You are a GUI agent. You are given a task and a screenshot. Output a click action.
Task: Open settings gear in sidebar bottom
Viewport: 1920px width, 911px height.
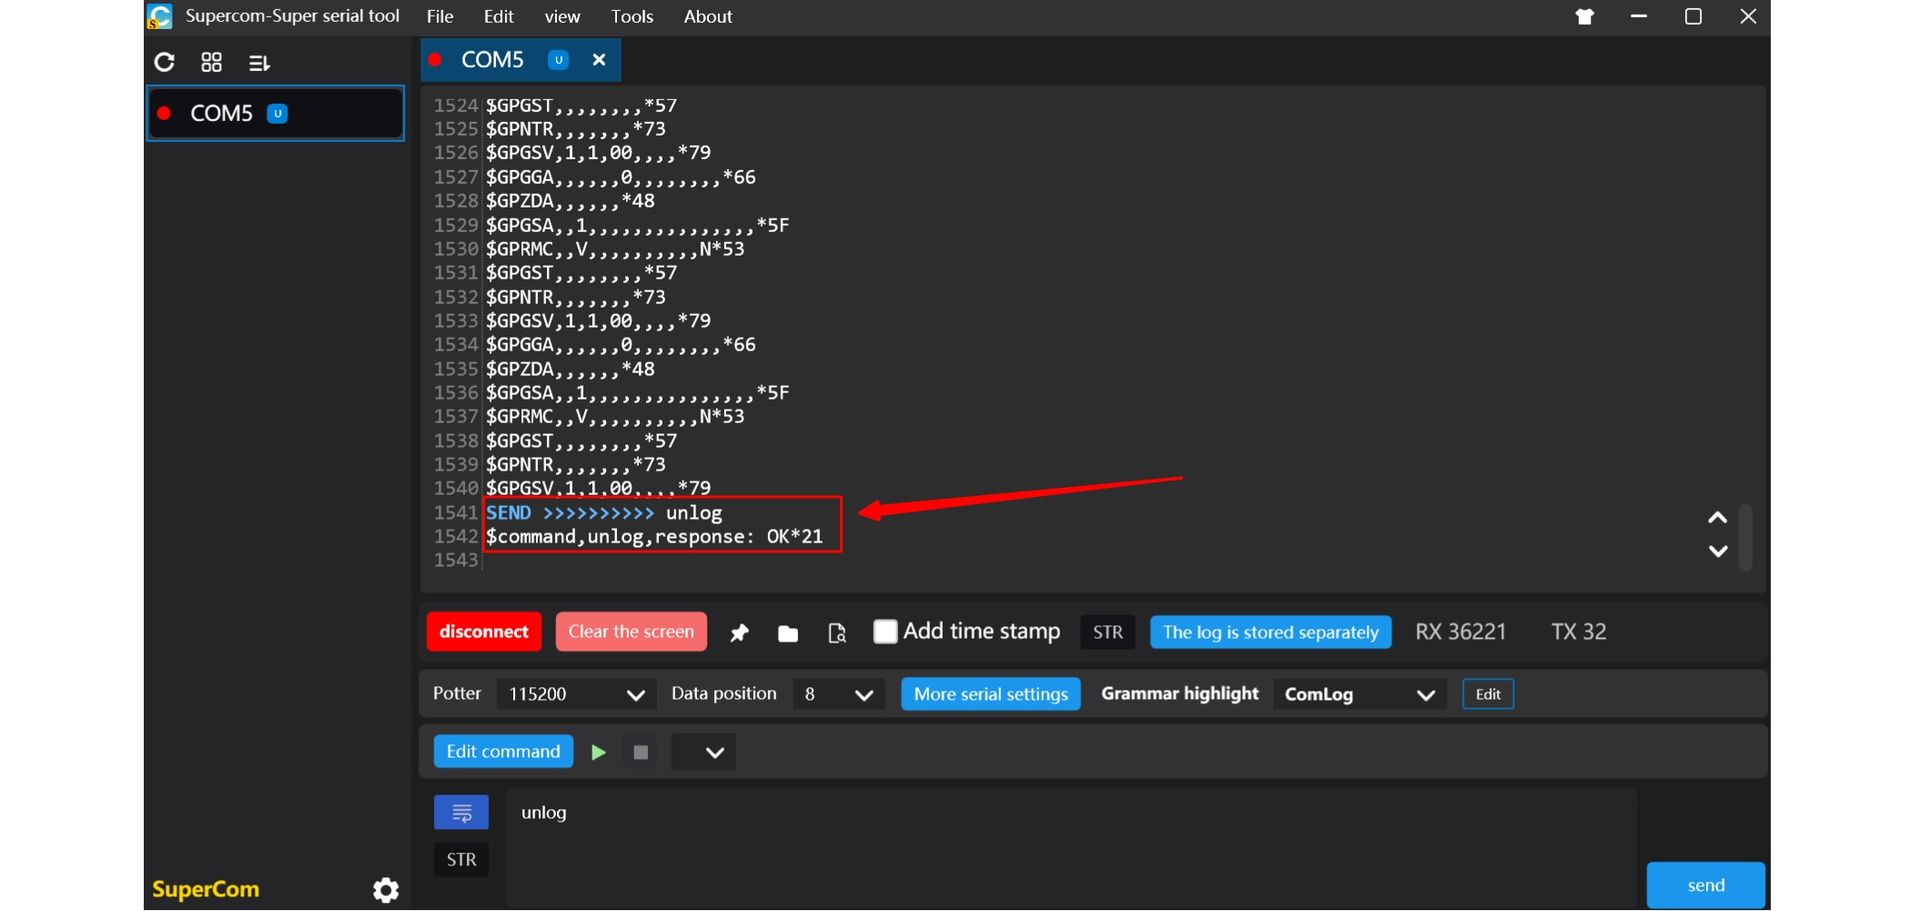(x=386, y=890)
